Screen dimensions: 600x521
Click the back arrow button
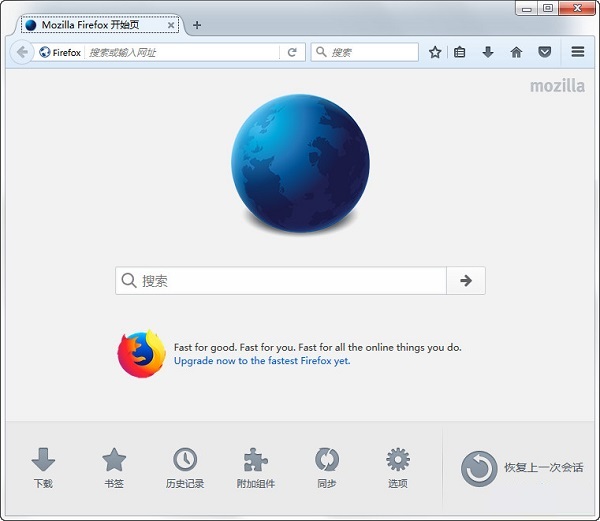22,52
